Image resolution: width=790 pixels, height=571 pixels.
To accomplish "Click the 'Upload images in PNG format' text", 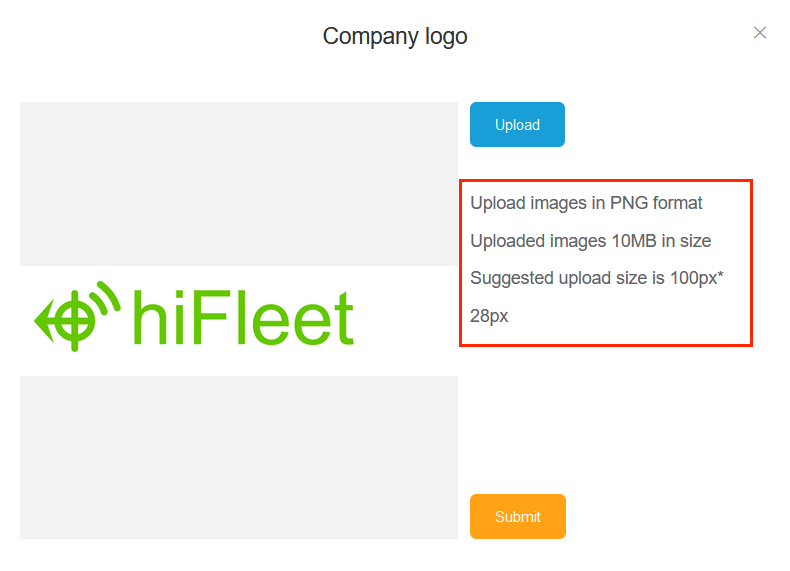I will tap(586, 203).
